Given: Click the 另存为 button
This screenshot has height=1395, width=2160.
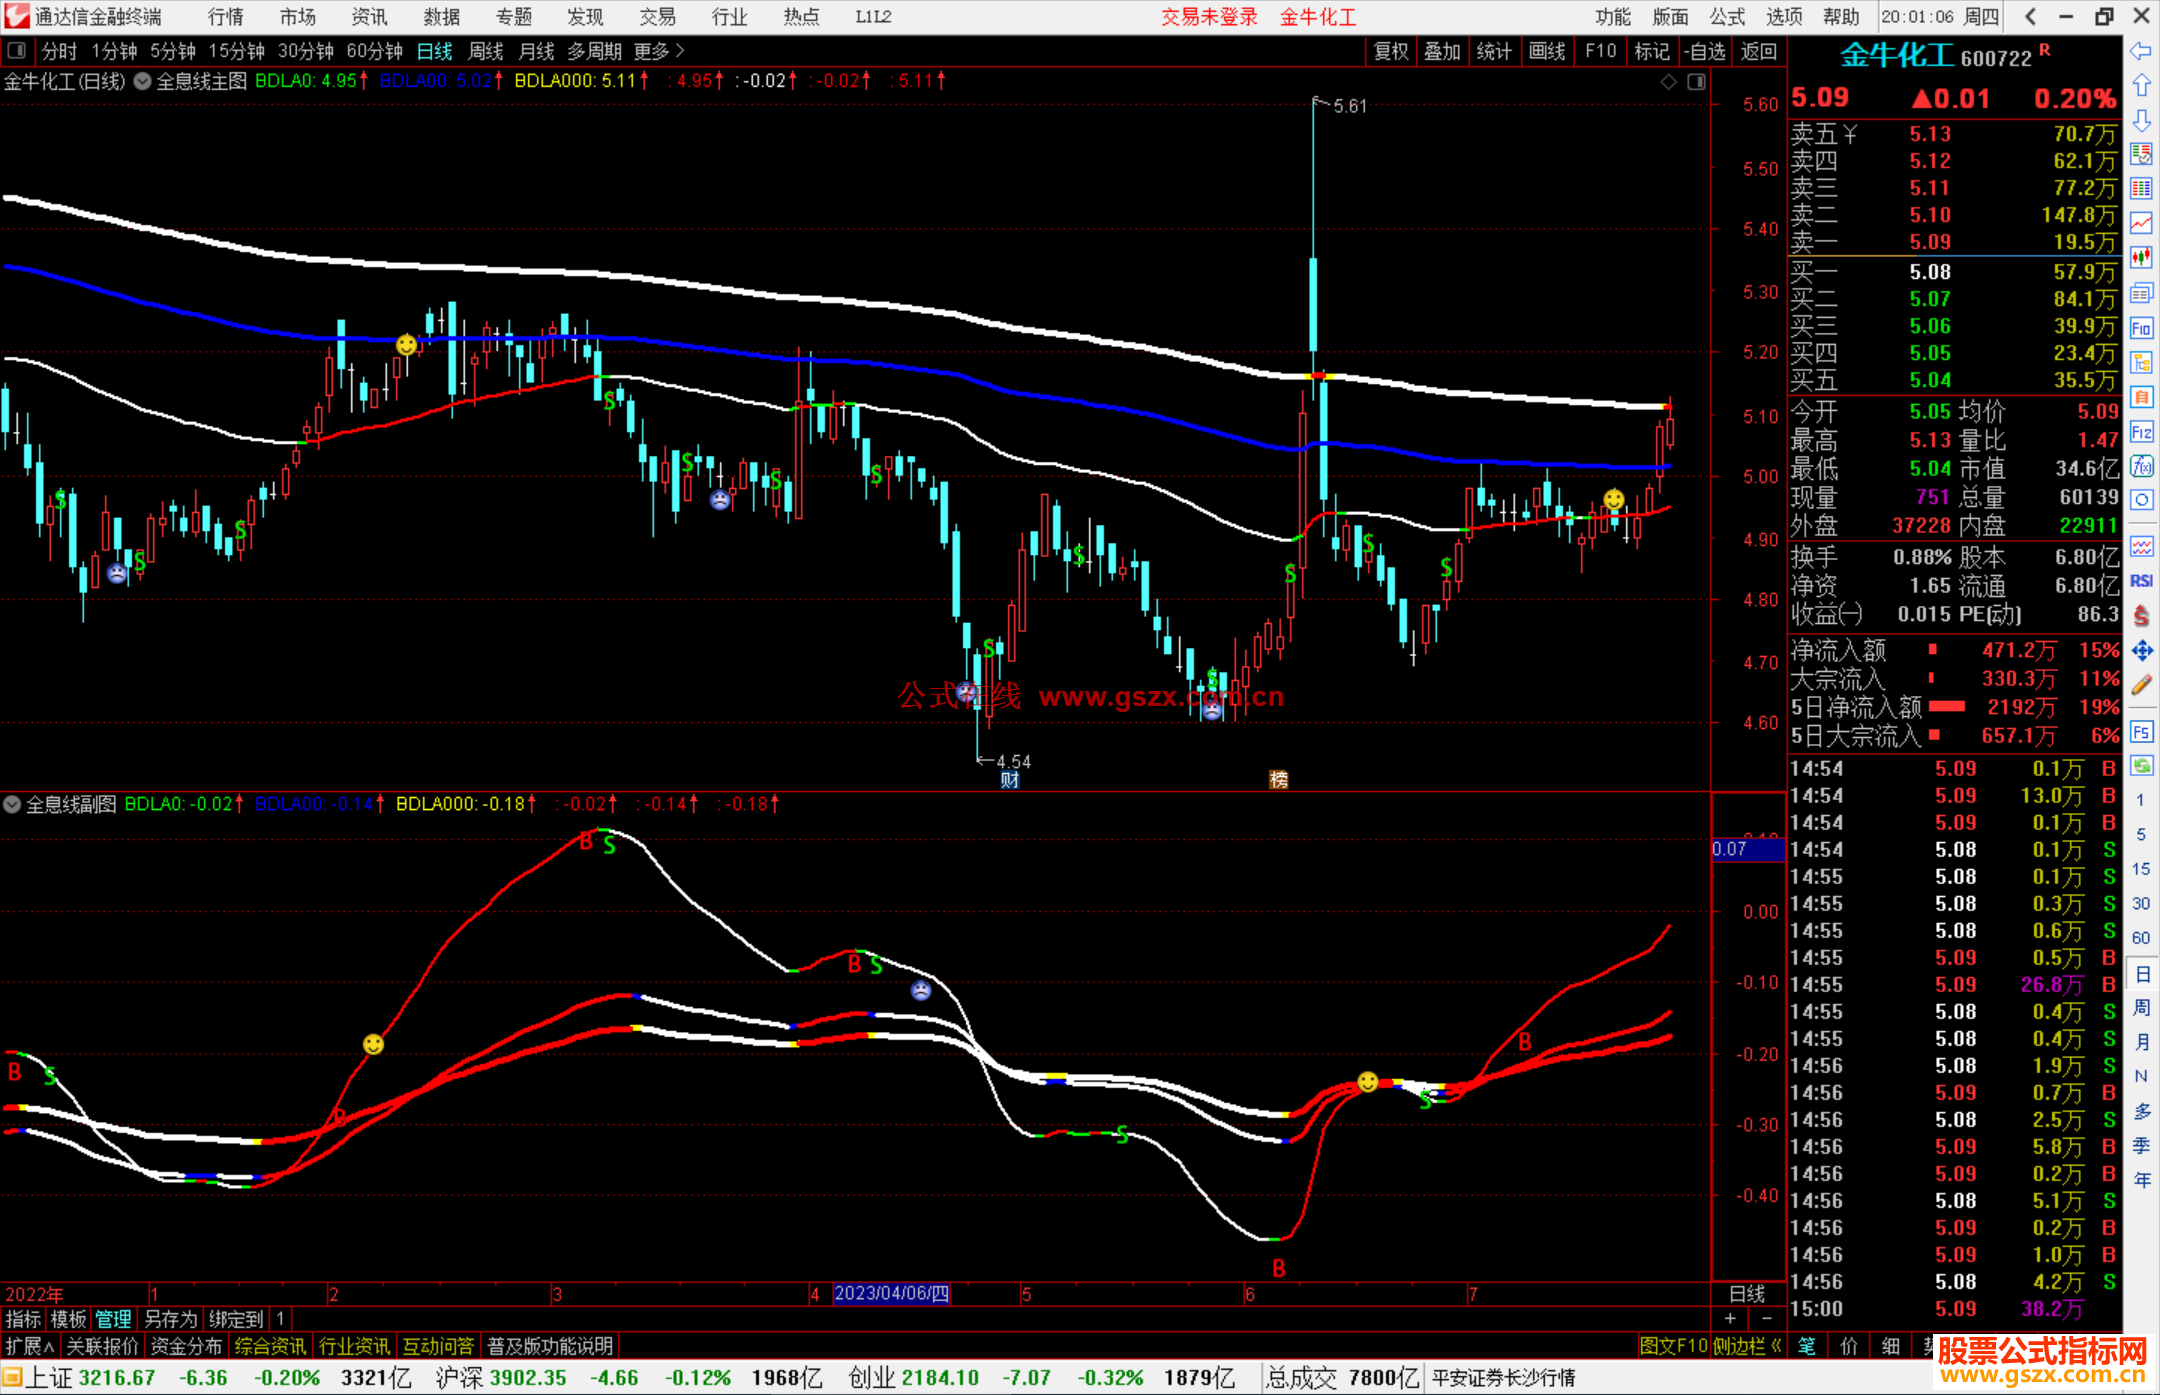Looking at the screenshot, I should [170, 1319].
